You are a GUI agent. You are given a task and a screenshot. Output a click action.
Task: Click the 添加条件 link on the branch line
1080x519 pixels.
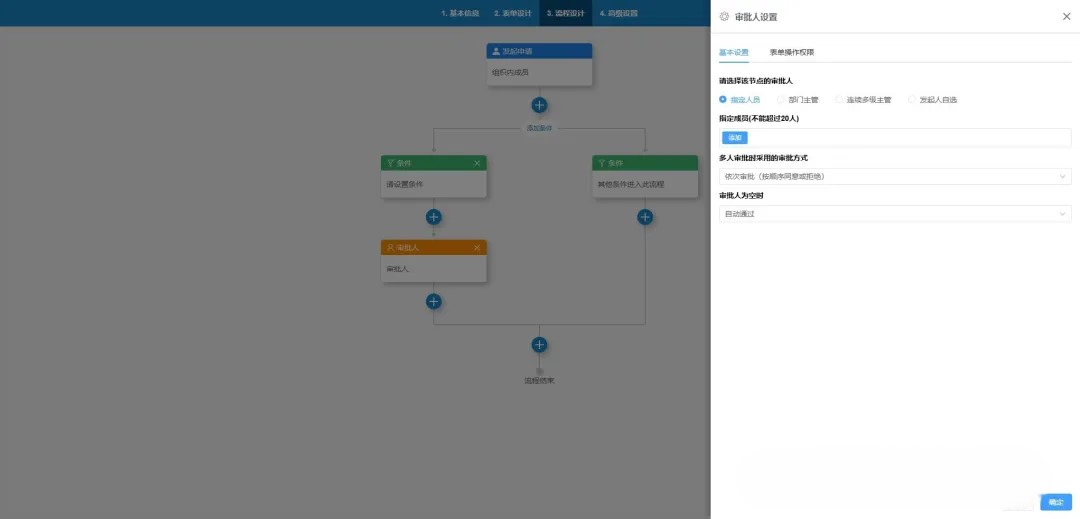pyautogui.click(x=539, y=128)
